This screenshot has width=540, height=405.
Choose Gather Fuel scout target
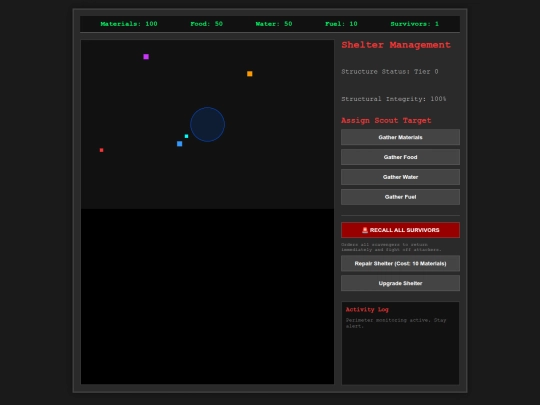(x=400, y=197)
